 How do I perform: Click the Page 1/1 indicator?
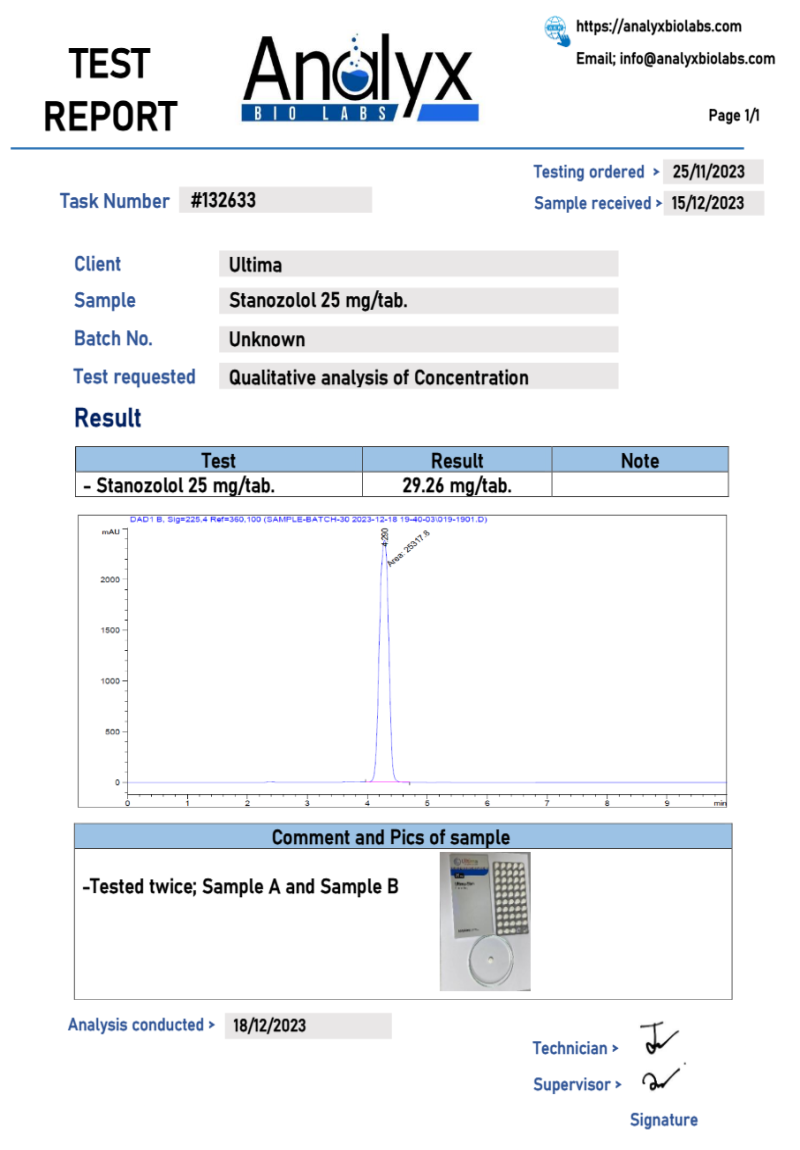(734, 116)
